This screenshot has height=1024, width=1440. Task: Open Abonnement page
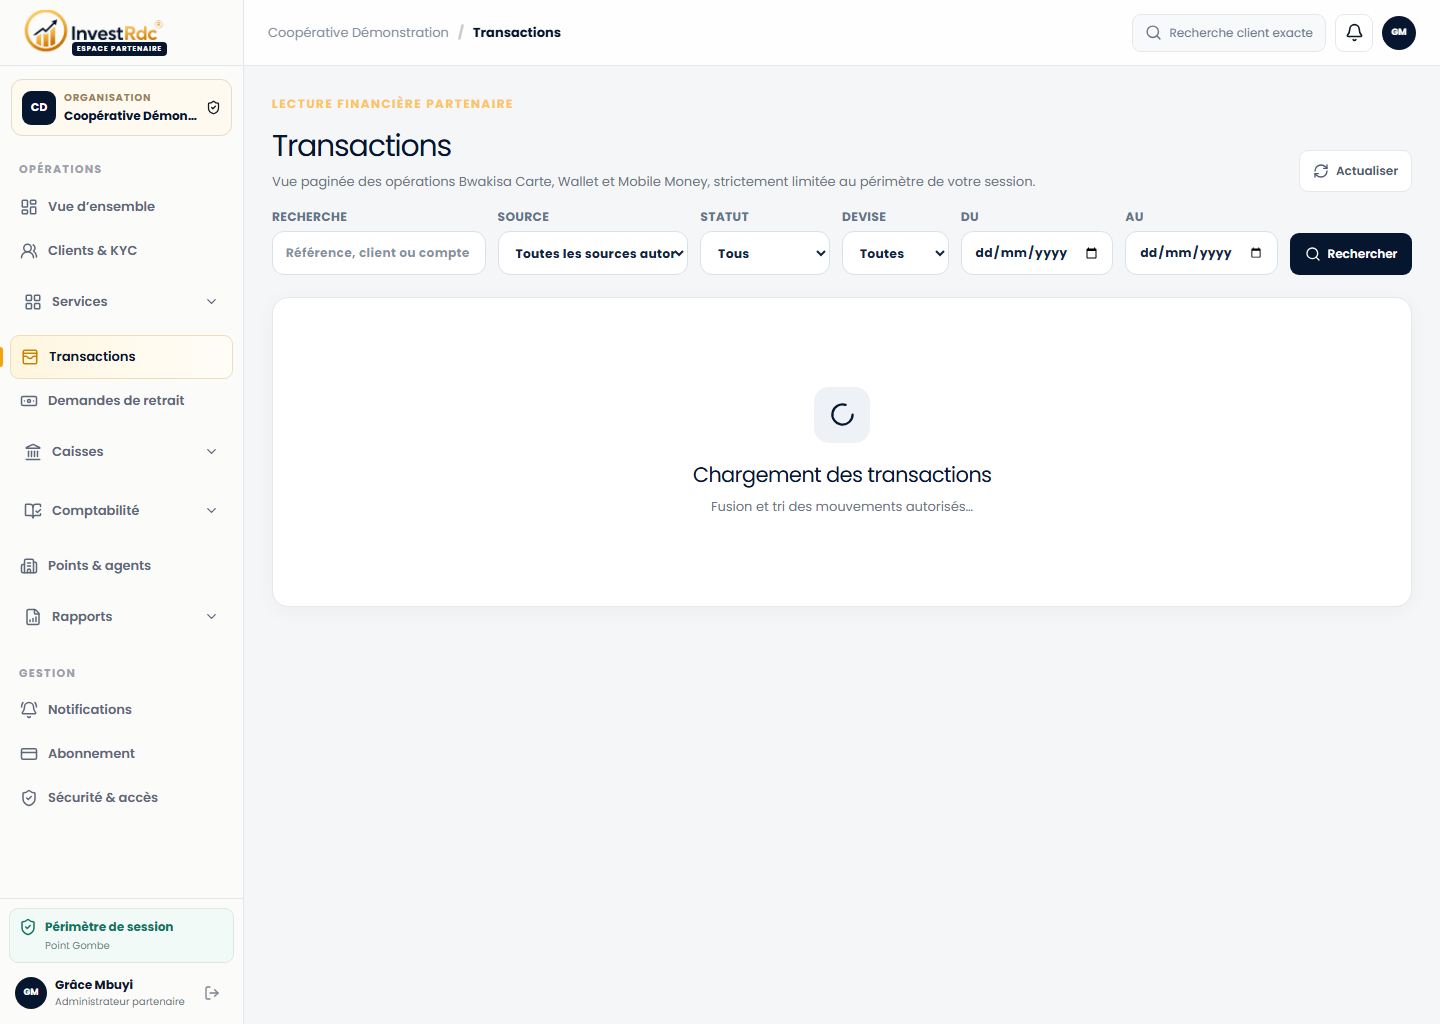point(121,754)
